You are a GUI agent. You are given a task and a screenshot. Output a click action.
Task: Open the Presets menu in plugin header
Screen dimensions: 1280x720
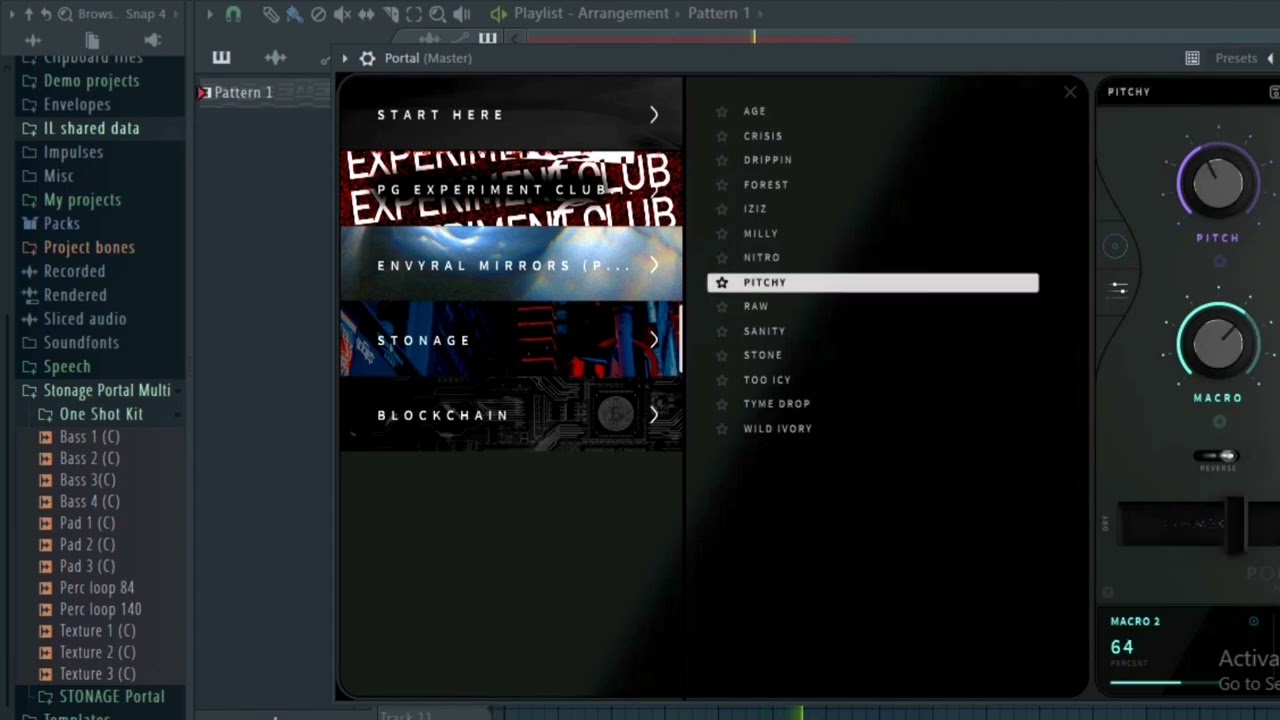click(x=1236, y=58)
